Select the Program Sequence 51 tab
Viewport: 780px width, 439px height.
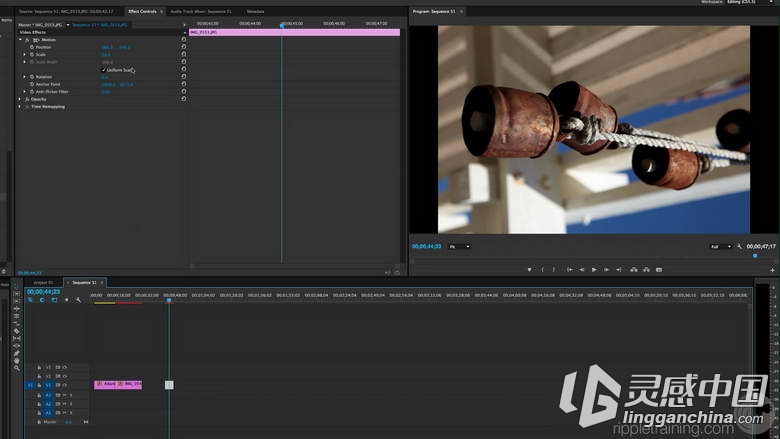pyautogui.click(x=434, y=11)
